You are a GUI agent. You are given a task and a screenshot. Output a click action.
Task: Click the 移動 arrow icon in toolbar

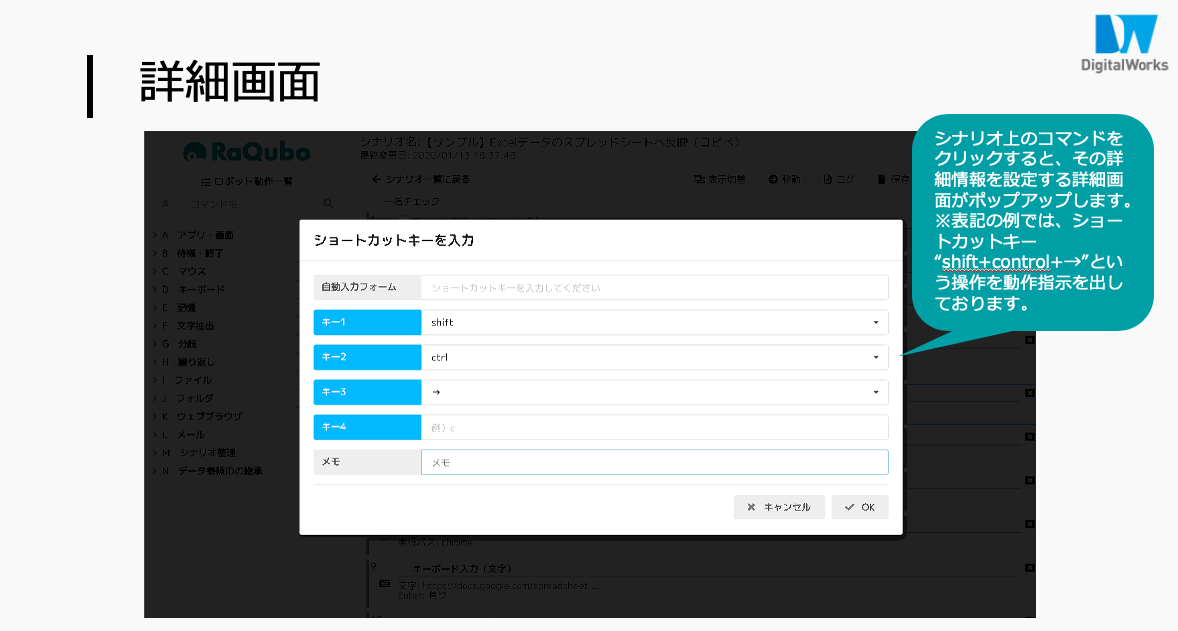pyautogui.click(x=773, y=180)
